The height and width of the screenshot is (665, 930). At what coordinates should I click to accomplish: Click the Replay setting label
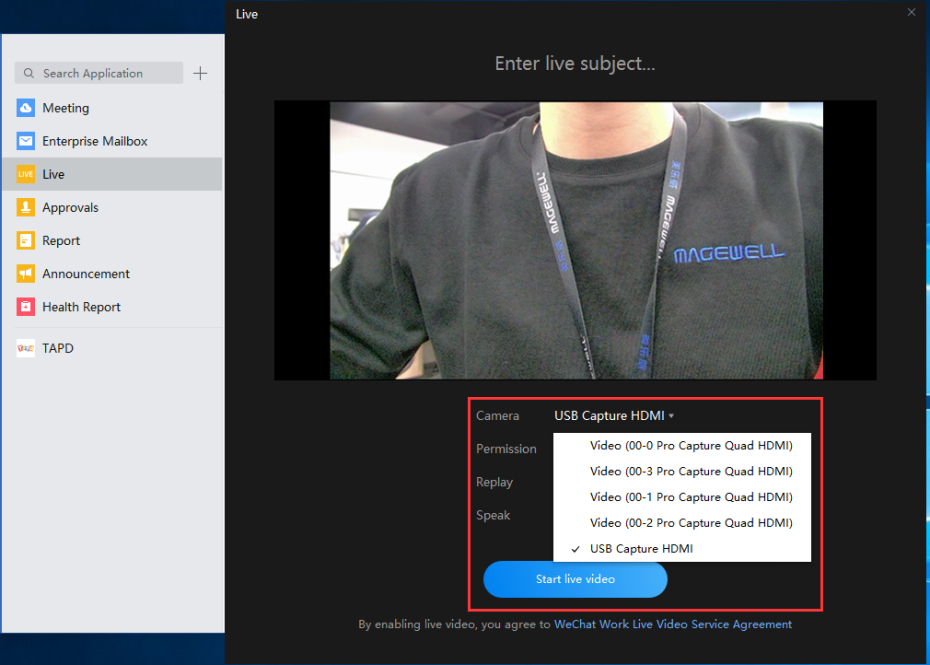494,482
